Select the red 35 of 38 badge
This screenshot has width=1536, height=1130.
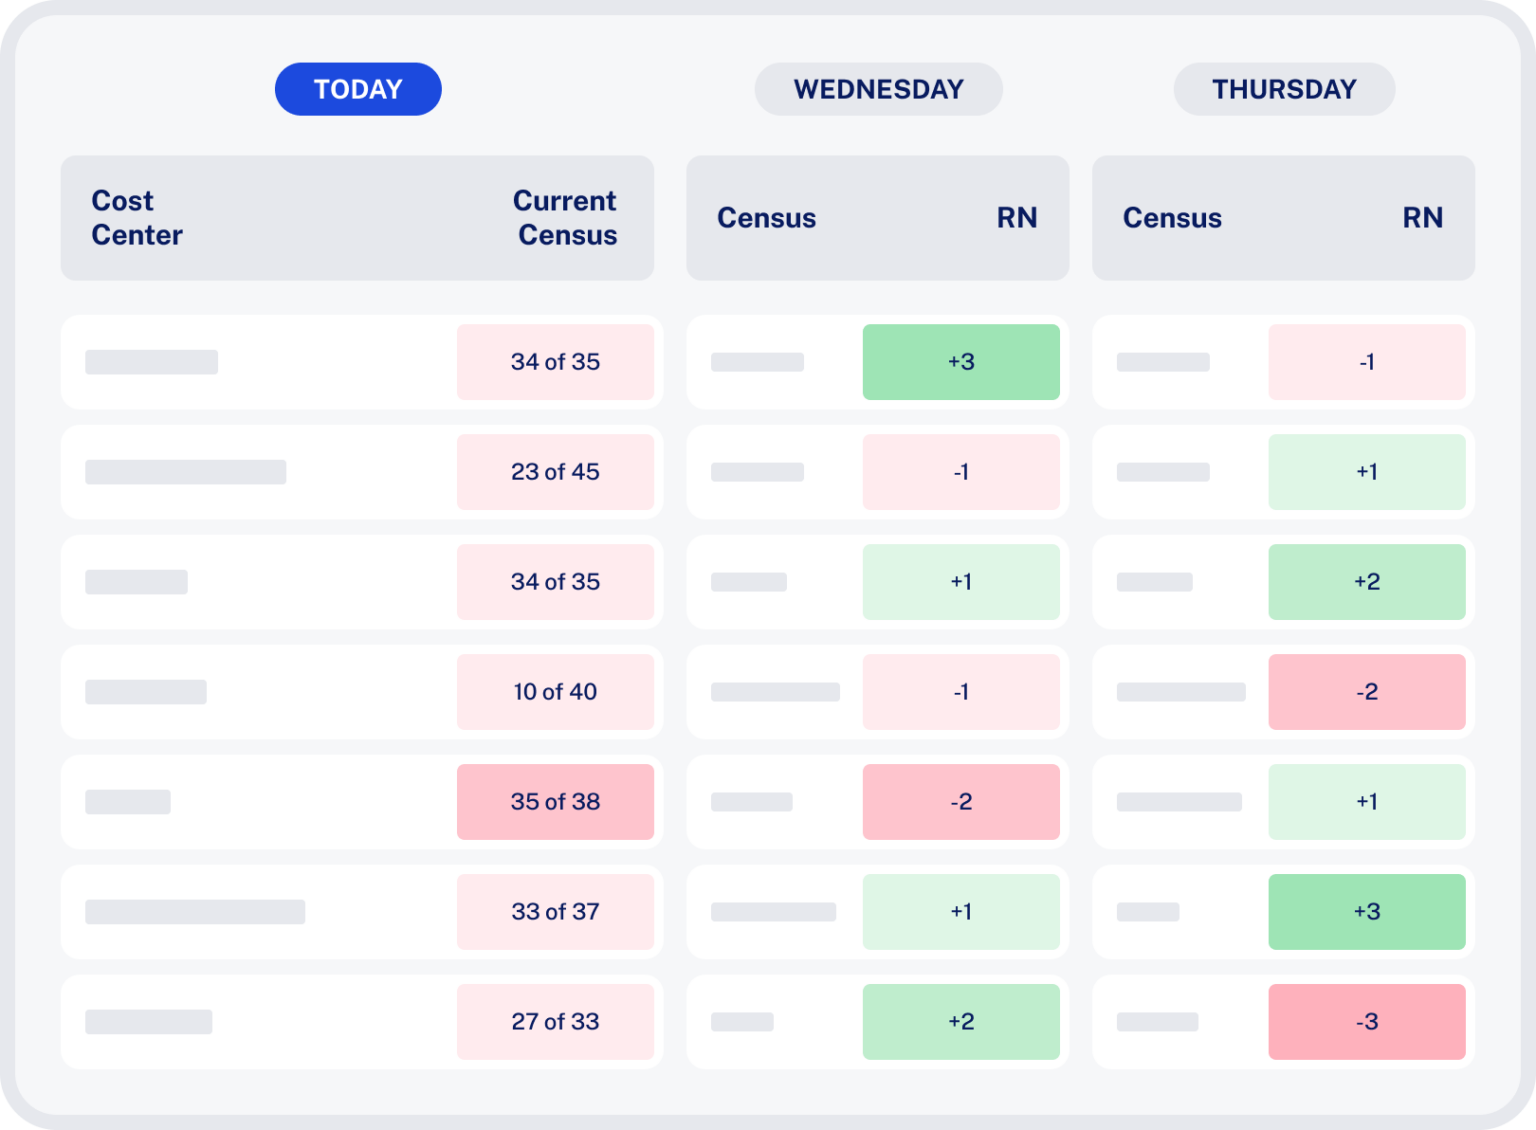[556, 801]
